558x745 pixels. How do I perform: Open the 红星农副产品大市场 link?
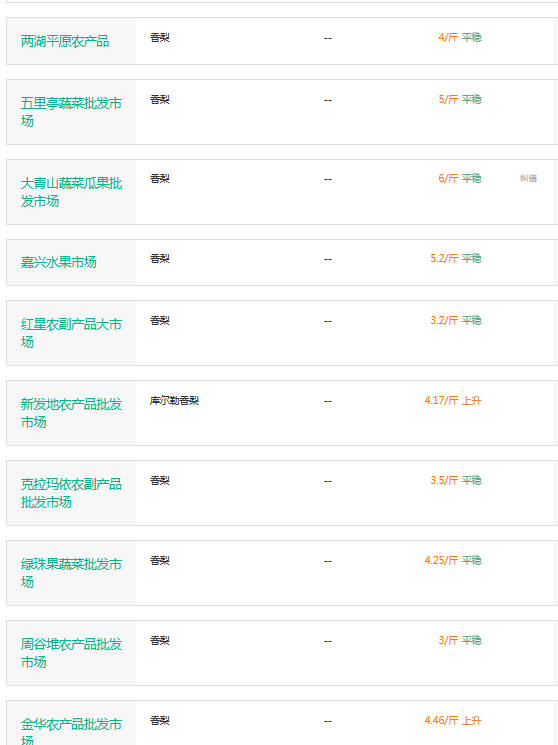pyautogui.click(x=71, y=333)
